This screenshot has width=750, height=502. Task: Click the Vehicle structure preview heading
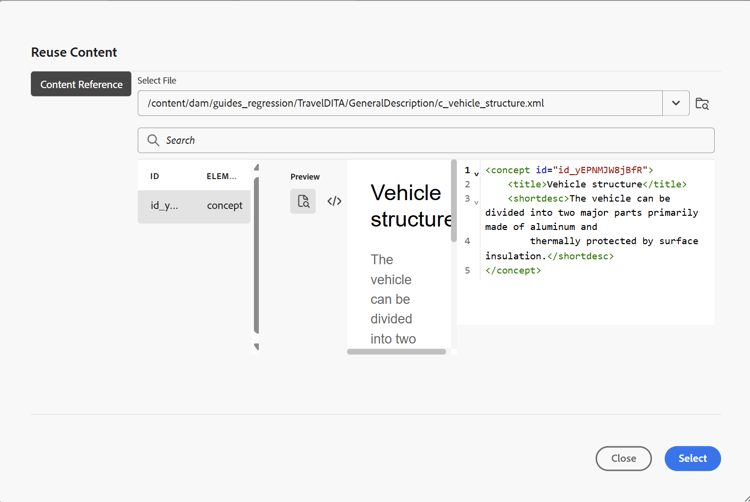pyautogui.click(x=410, y=206)
